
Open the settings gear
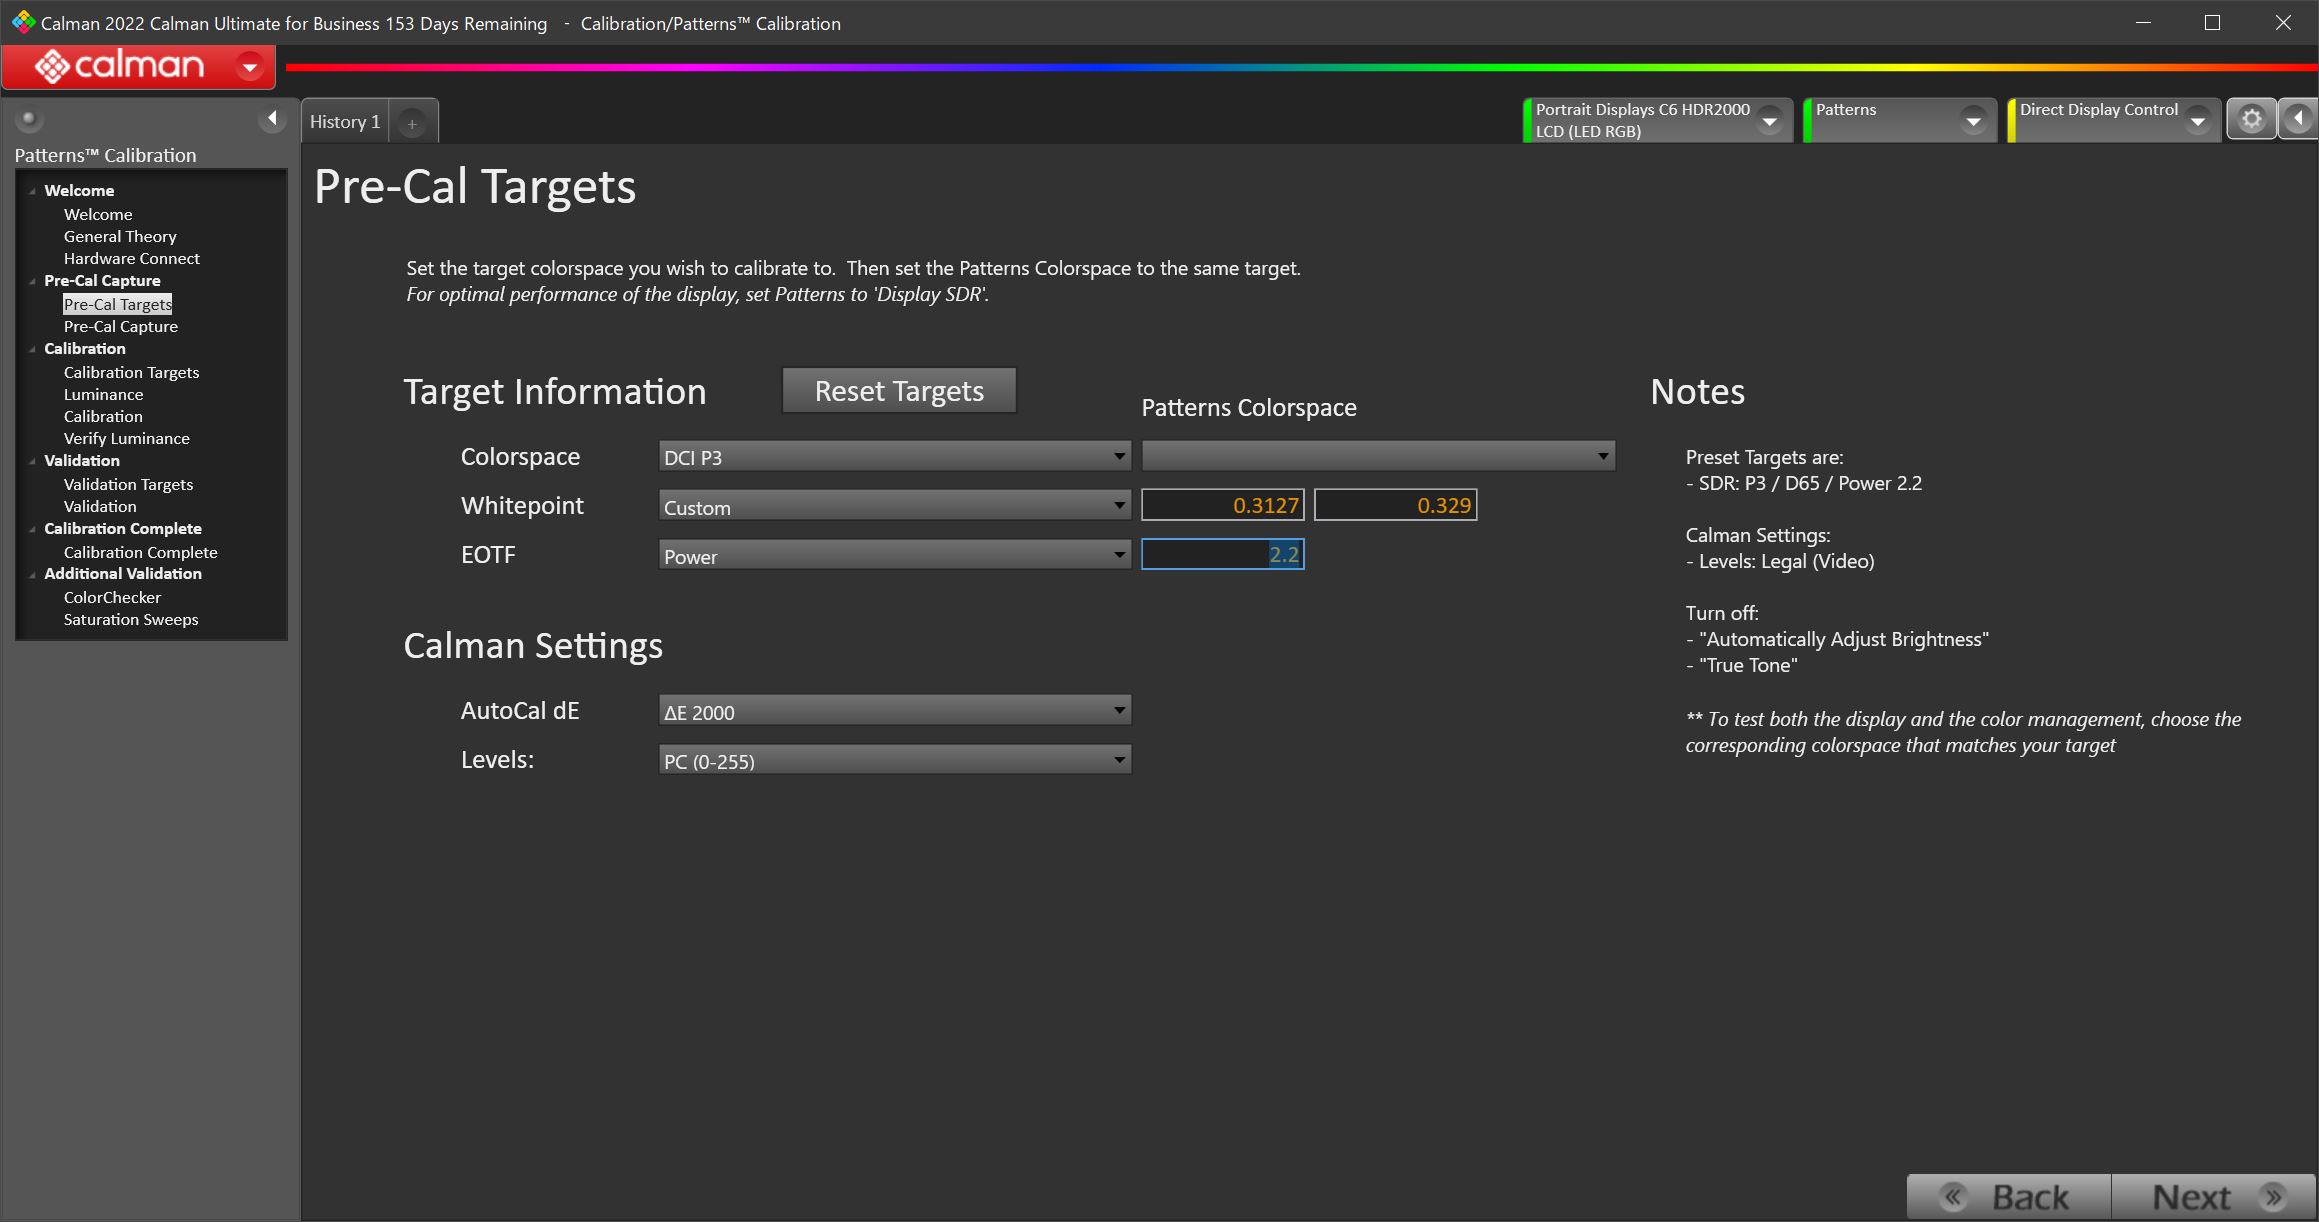point(2251,119)
